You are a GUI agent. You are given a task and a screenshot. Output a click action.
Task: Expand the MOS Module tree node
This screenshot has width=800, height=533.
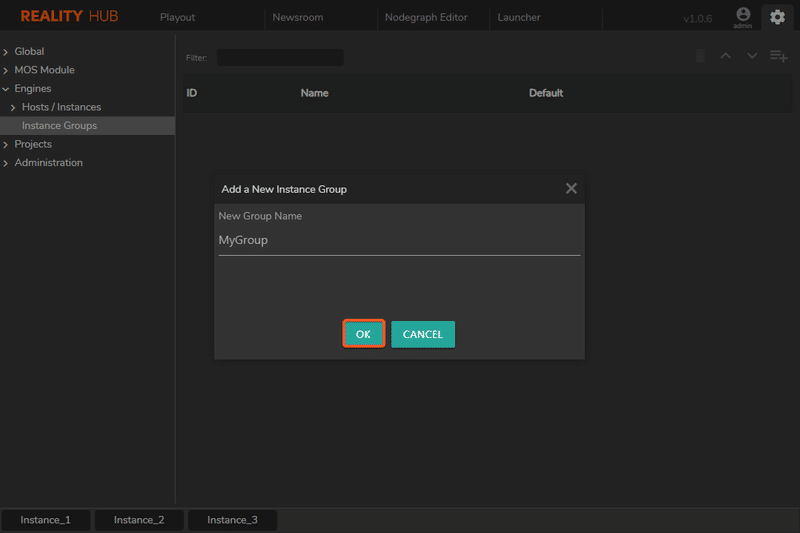pyautogui.click(x=6, y=70)
